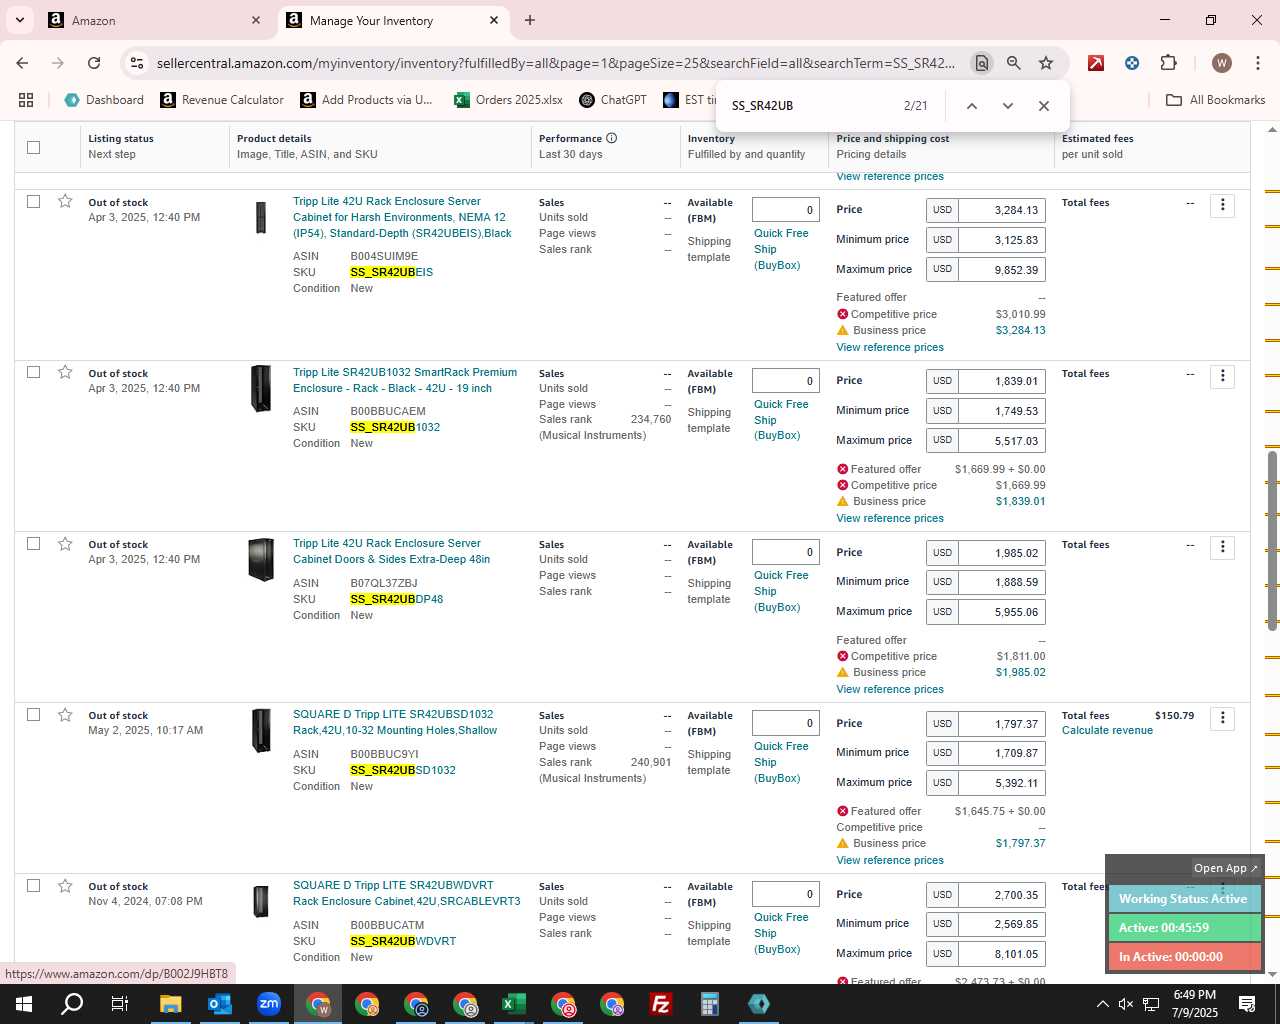The height and width of the screenshot is (1024, 1280).
Task: Open the Extensions puzzle icon
Action: tap(1168, 63)
